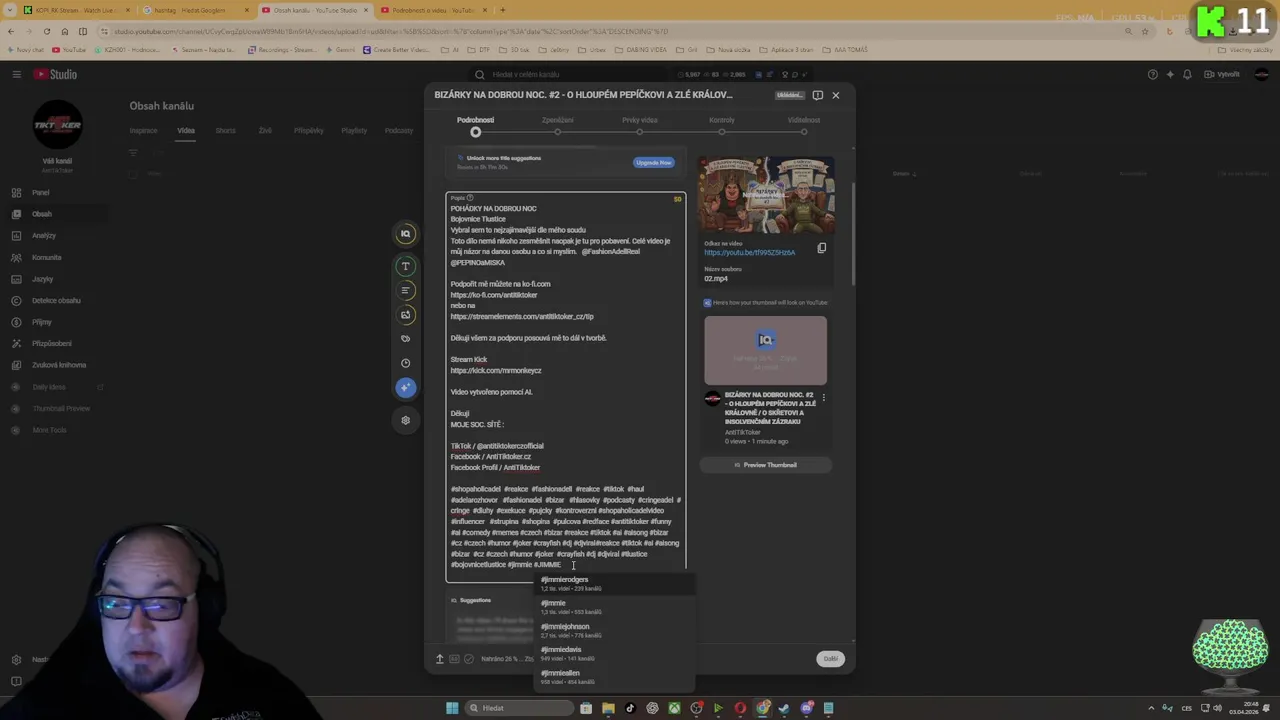Viewport: 1280px width, 720px height.
Task: Open the hamburger menu beside the Studio logo
Action: 16,74
